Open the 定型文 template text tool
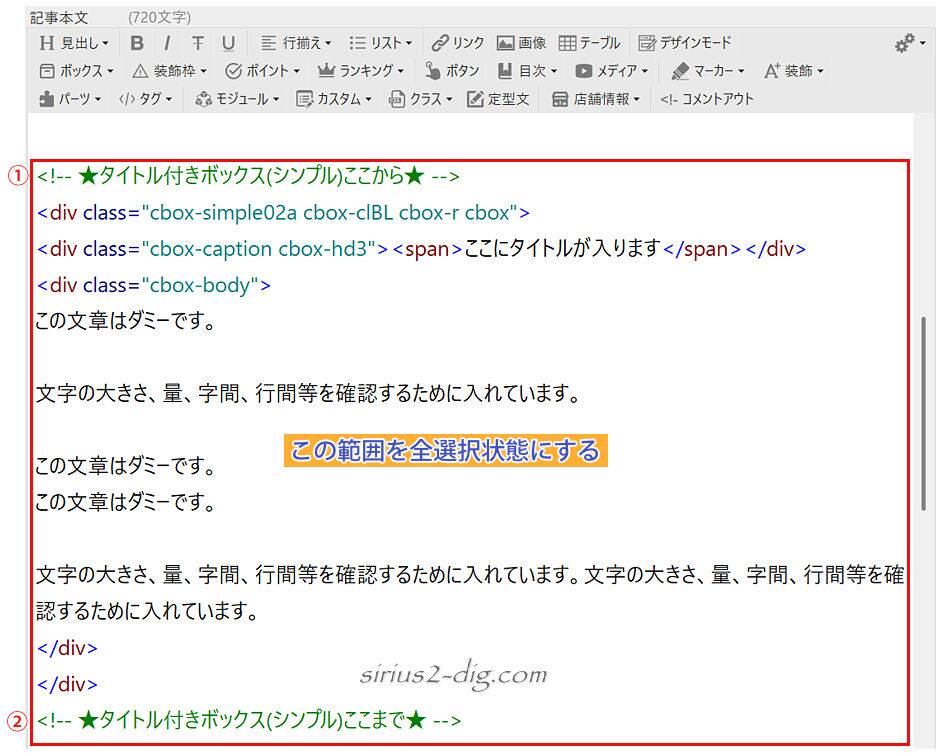 click(498, 99)
